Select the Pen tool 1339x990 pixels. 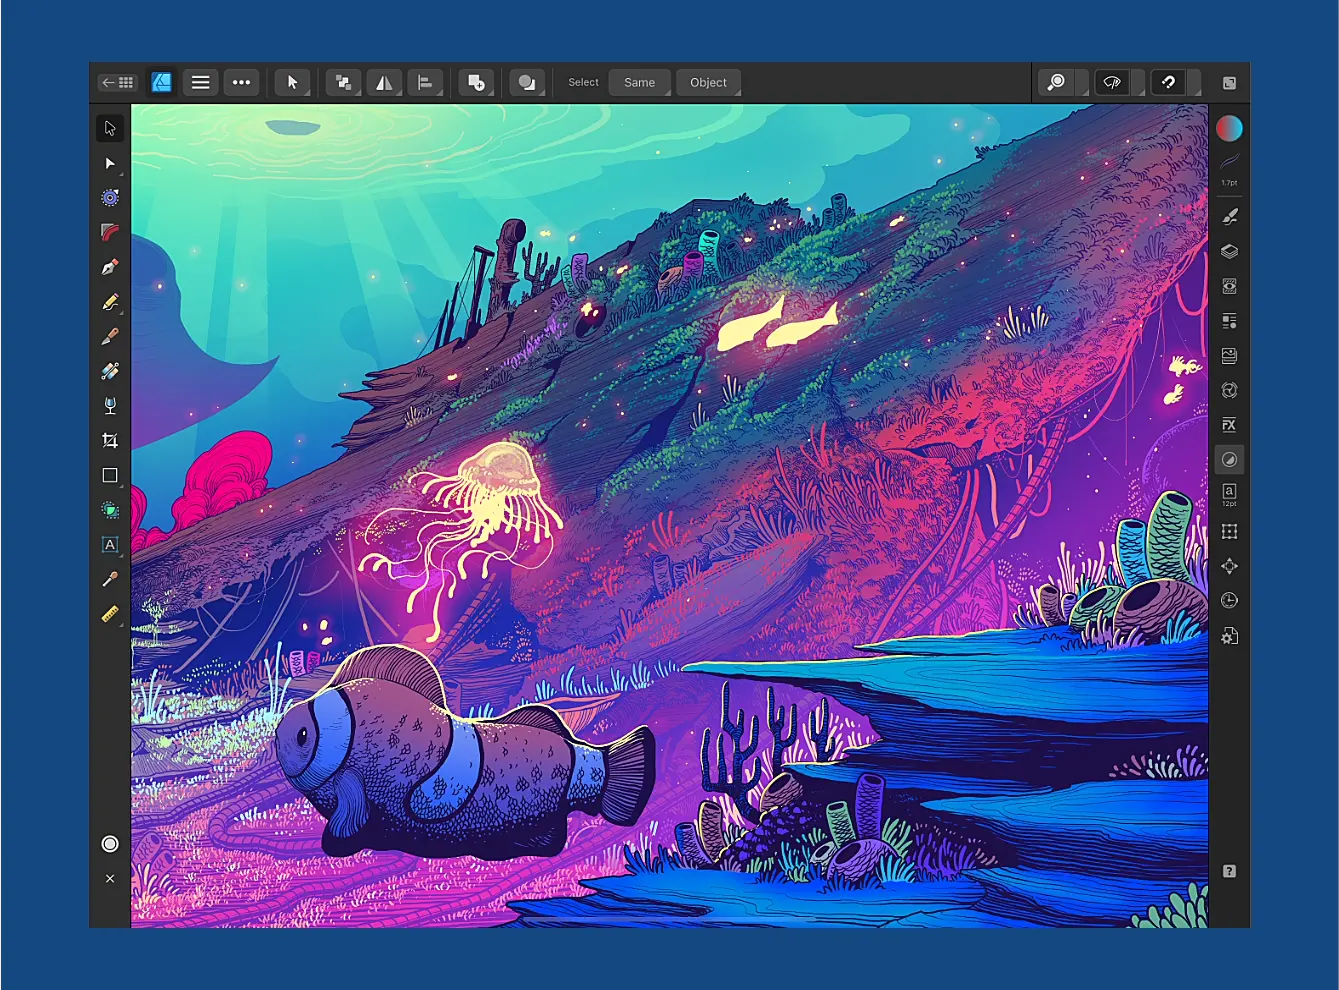coord(110,267)
